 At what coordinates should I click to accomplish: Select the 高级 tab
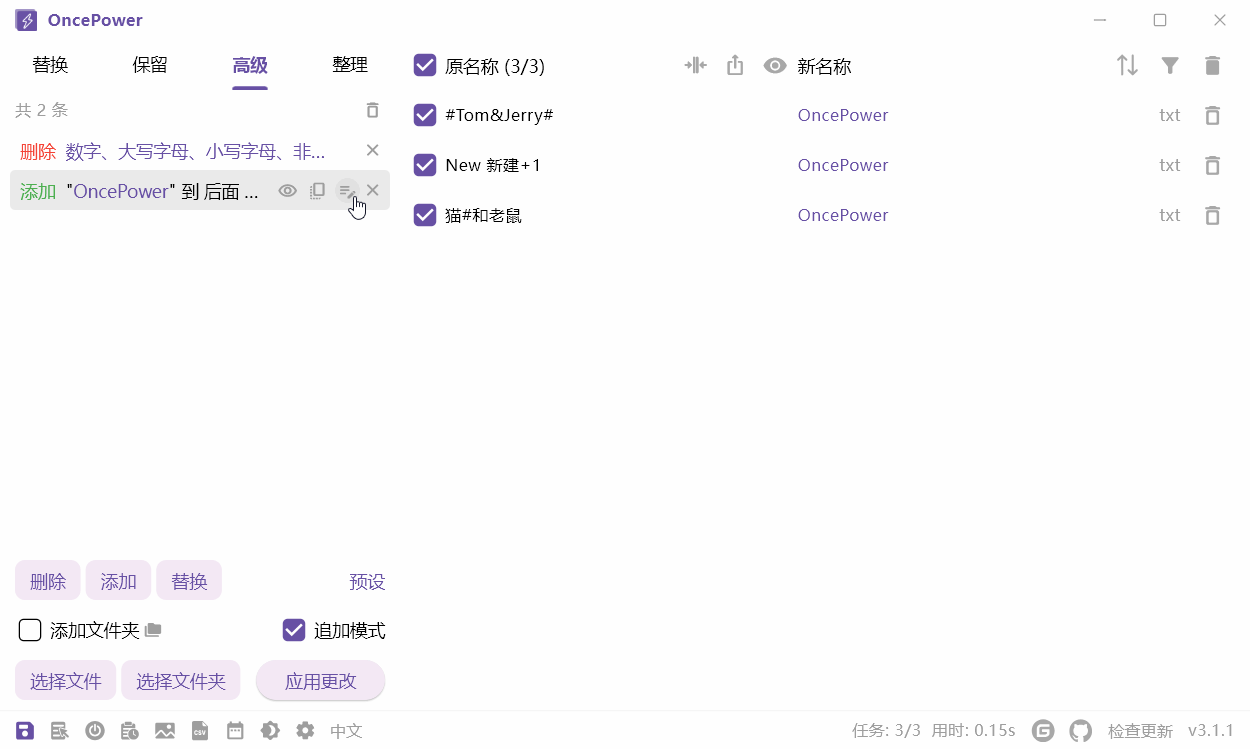[x=250, y=66]
